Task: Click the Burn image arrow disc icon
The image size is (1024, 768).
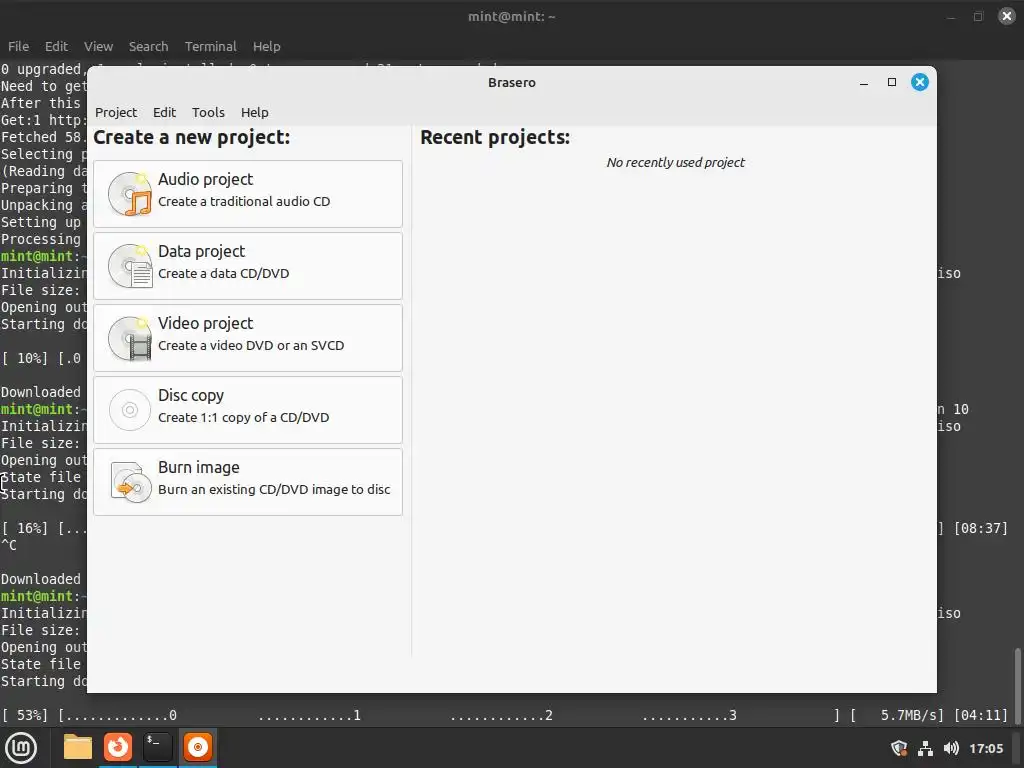Action: [x=131, y=482]
